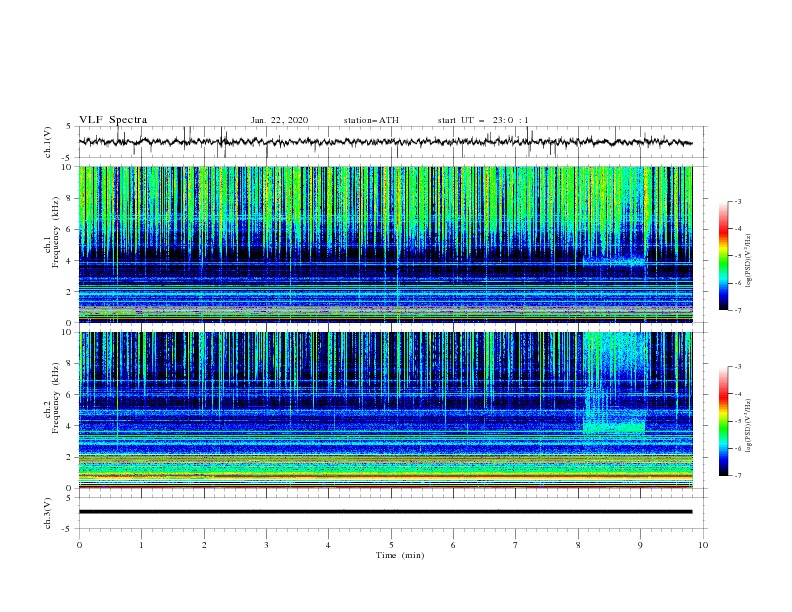Click time axis tick label "3"
This screenshot has width=792, height=612.
266,545
